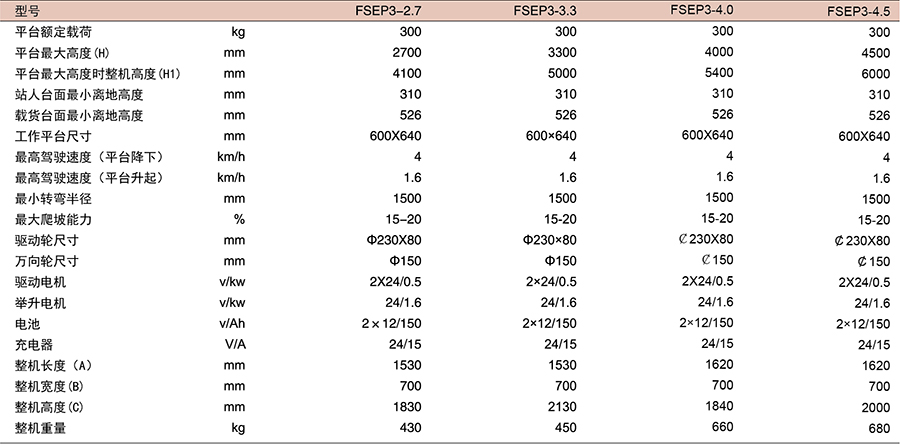The height and width of the screenshot is (444, 900).
Task: Click the 充电器 row label
Action: pyautogui.click(x=35, y=345)
